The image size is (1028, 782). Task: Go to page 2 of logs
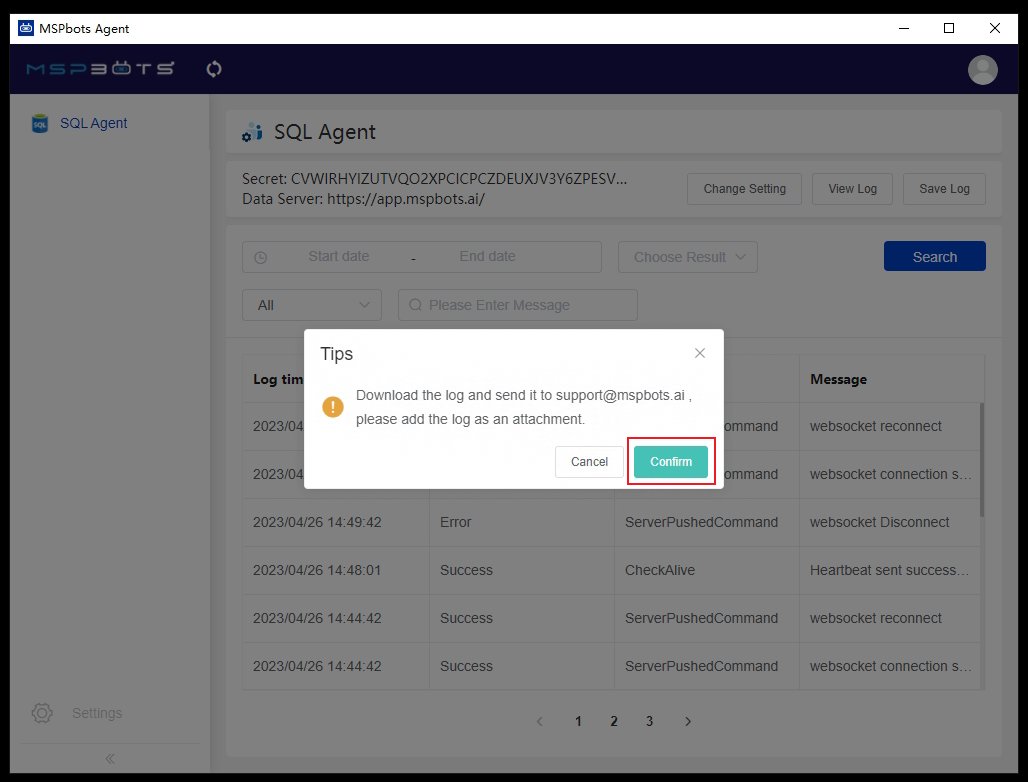pyautogui.click(x=614, y=721)
